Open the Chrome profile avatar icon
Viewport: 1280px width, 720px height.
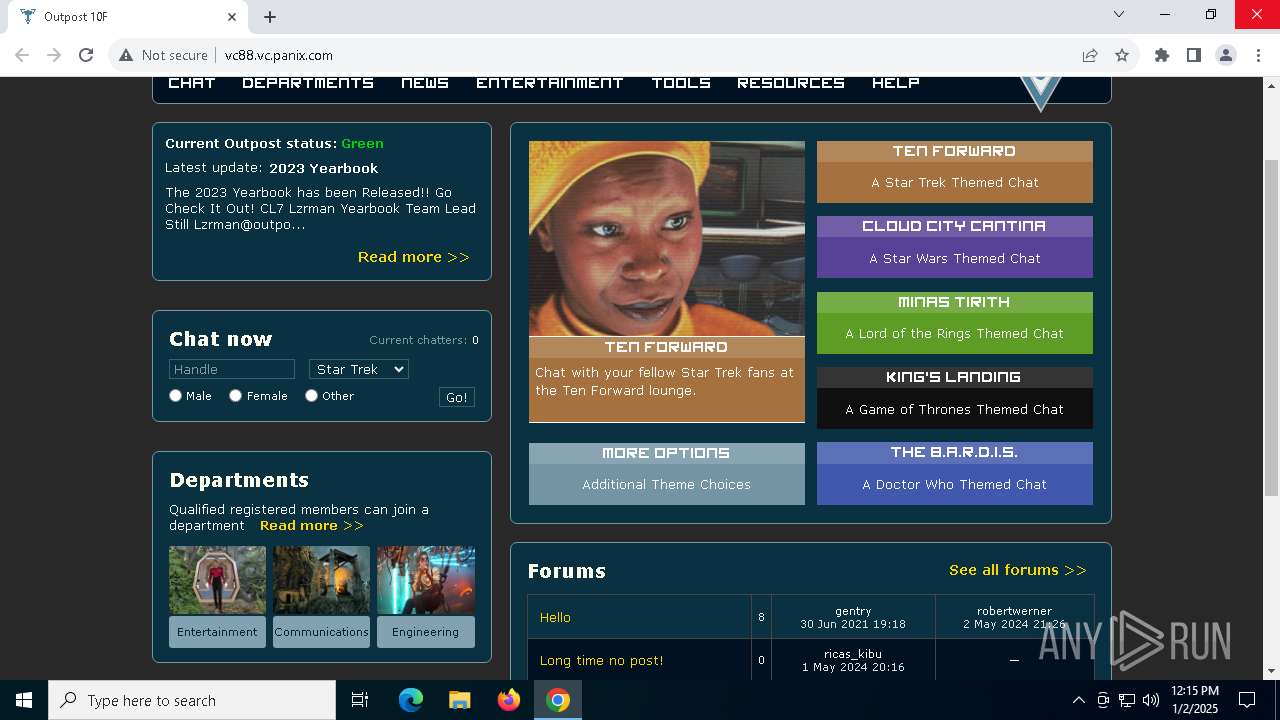[1226, 55]
